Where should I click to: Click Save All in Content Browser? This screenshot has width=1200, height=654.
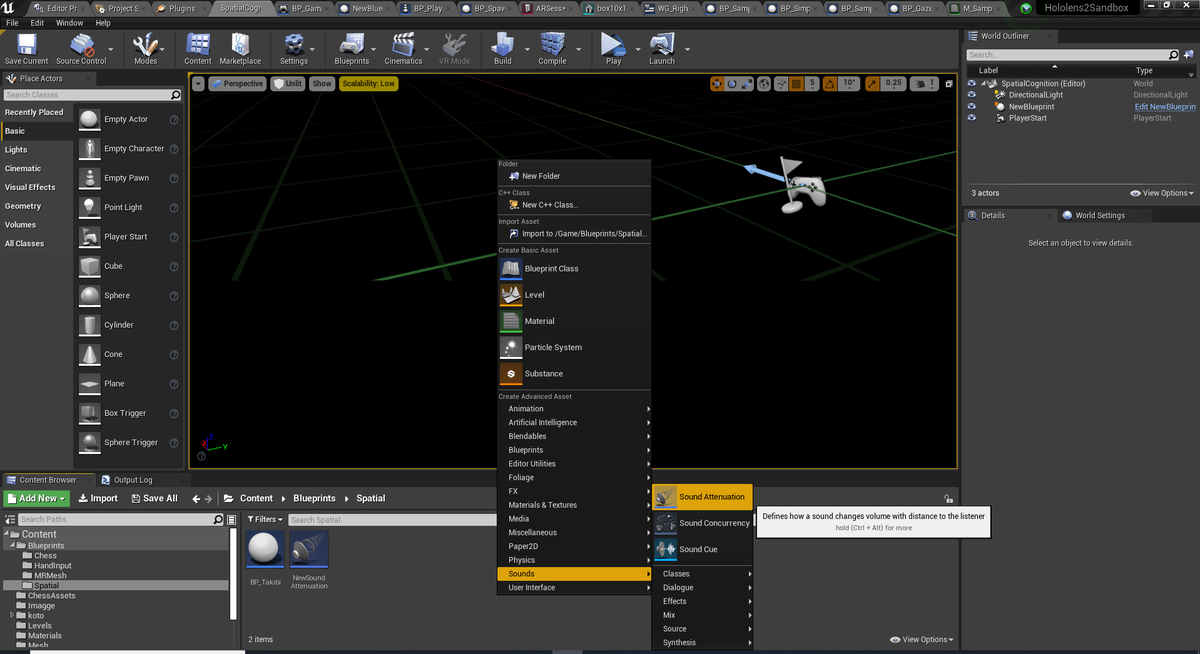coord(154,498)
